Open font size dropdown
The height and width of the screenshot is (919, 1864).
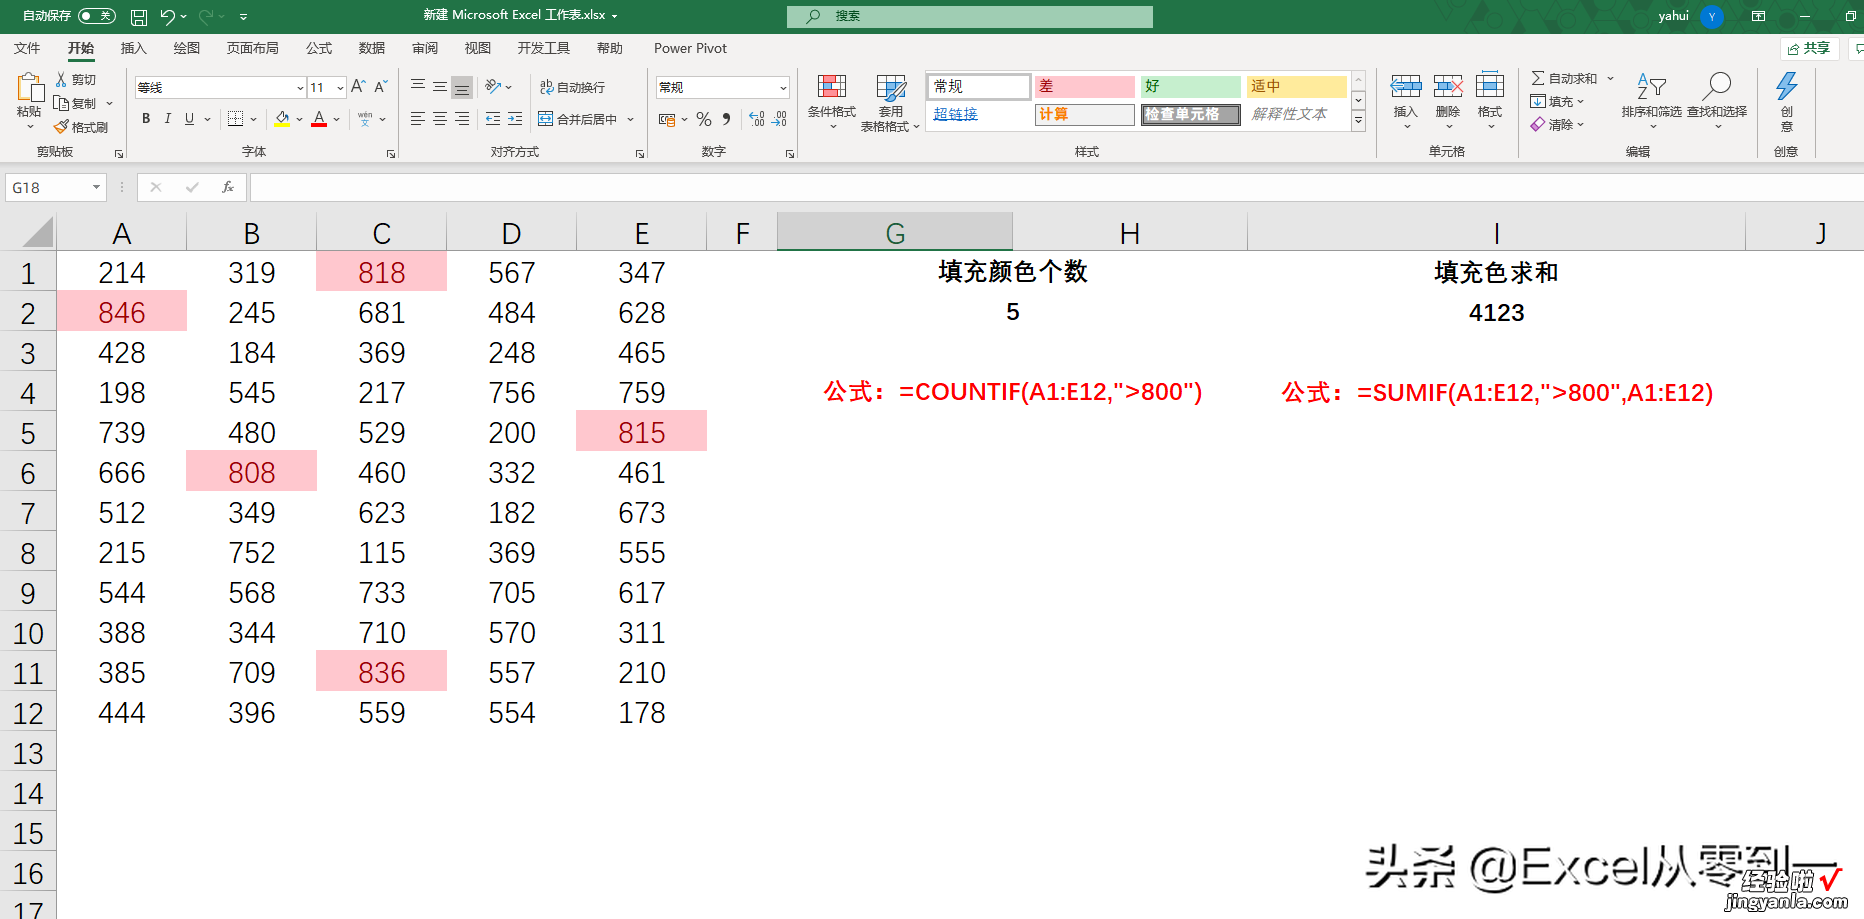pyautogui.click(x=340, y=88)
